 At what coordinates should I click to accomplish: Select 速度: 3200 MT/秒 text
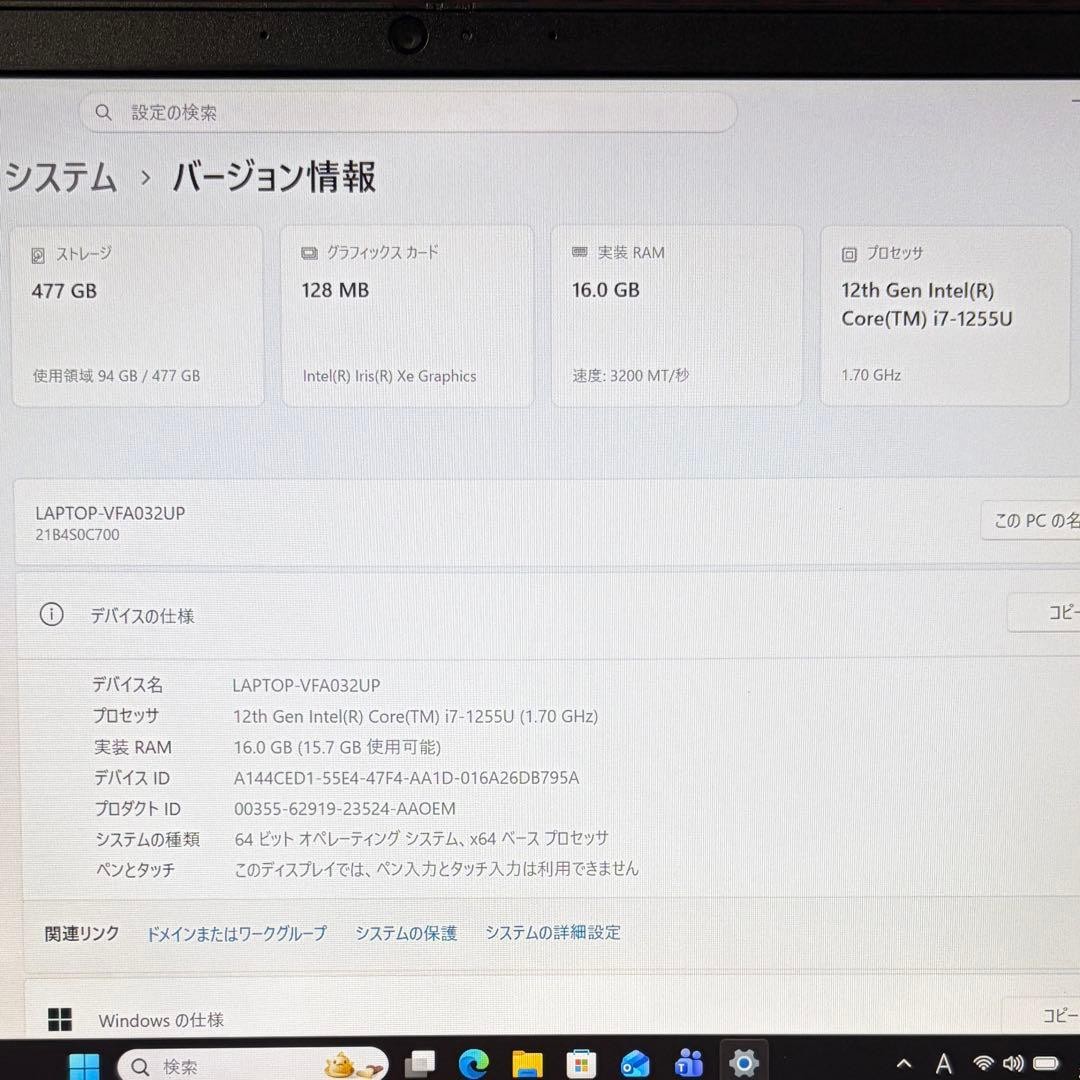coord(630,375)
